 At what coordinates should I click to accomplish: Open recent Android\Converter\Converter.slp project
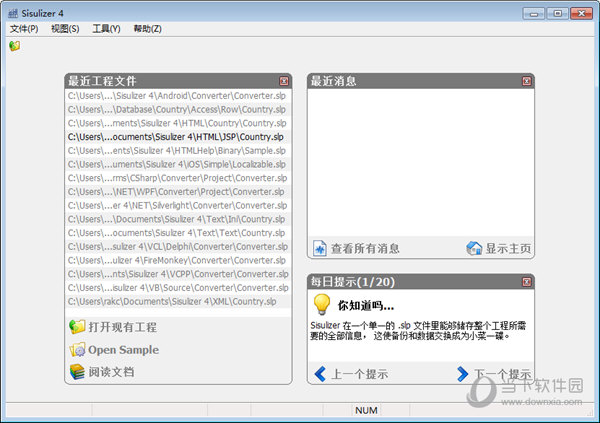point(178,96)
